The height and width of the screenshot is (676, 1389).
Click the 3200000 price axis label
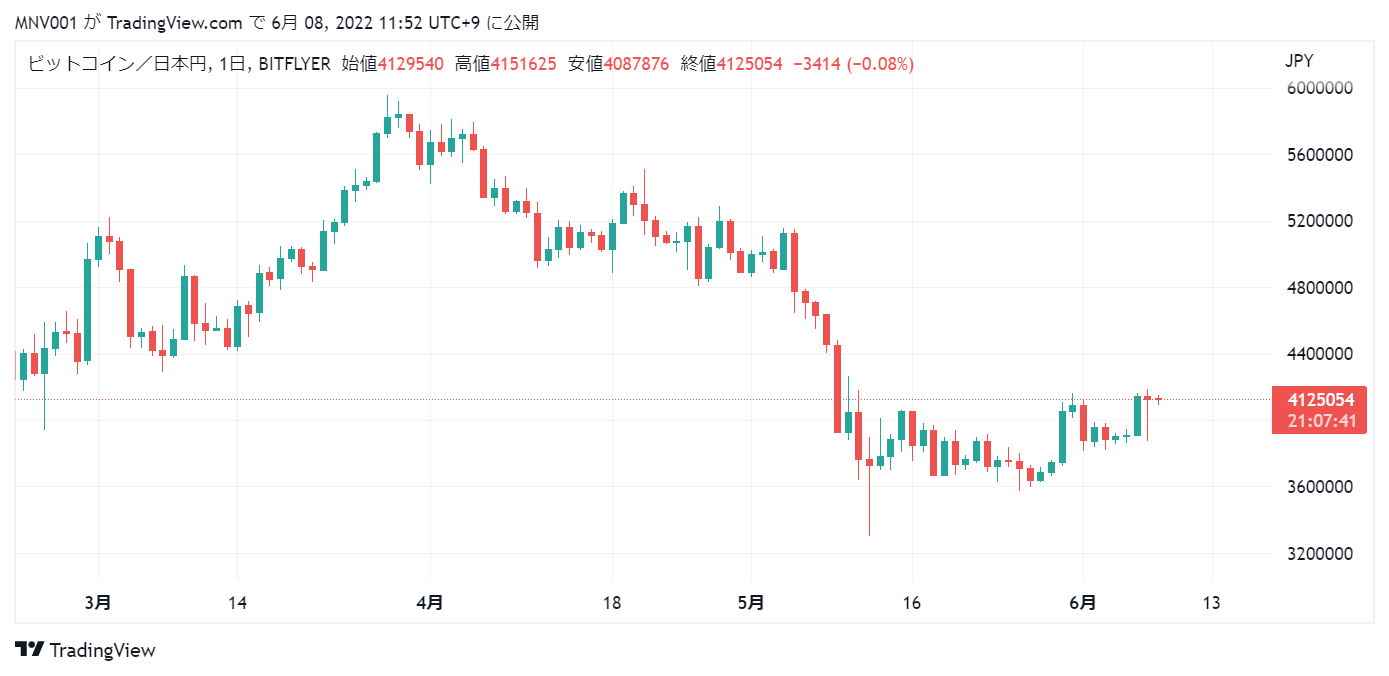pos(1319,553)
